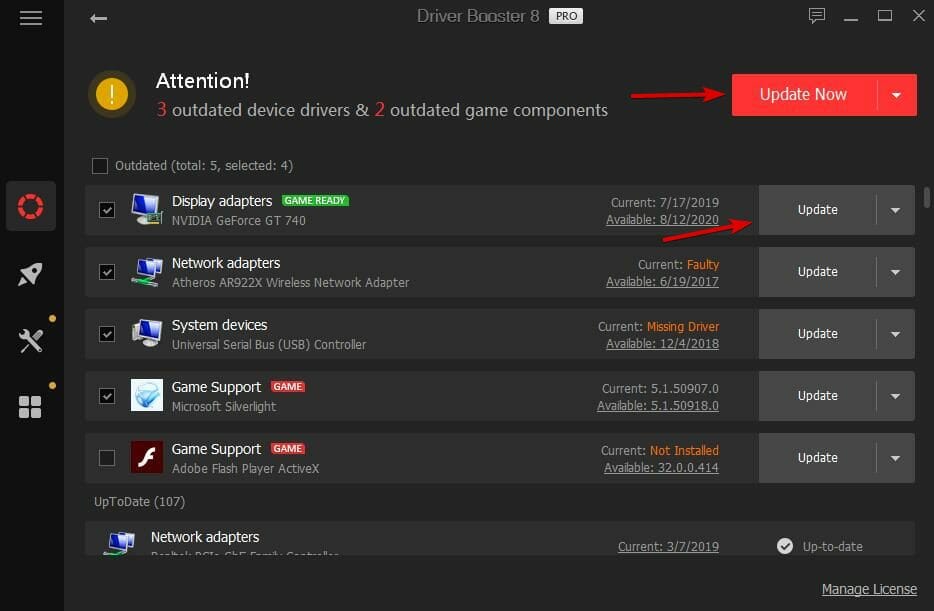
Task: Expand Atheros adapter update options arrow
Action: (x=895, y=272)
